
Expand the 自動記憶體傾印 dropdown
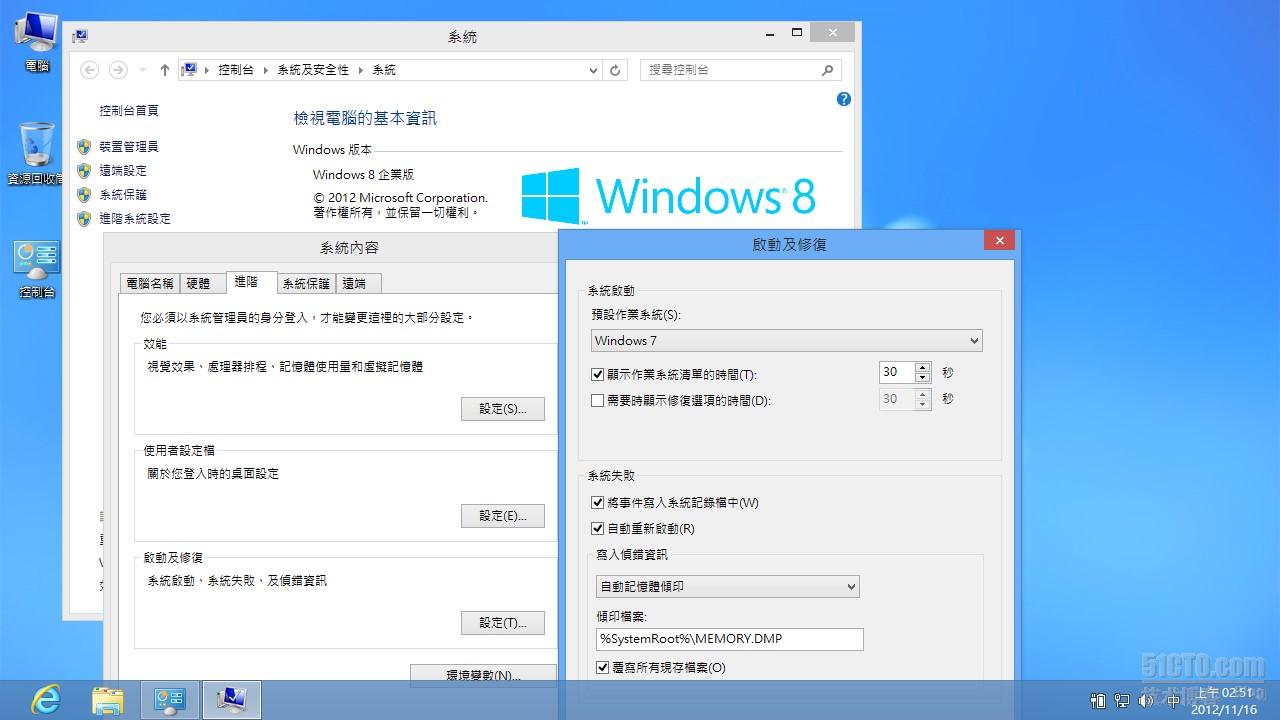[x=727, y=587]
